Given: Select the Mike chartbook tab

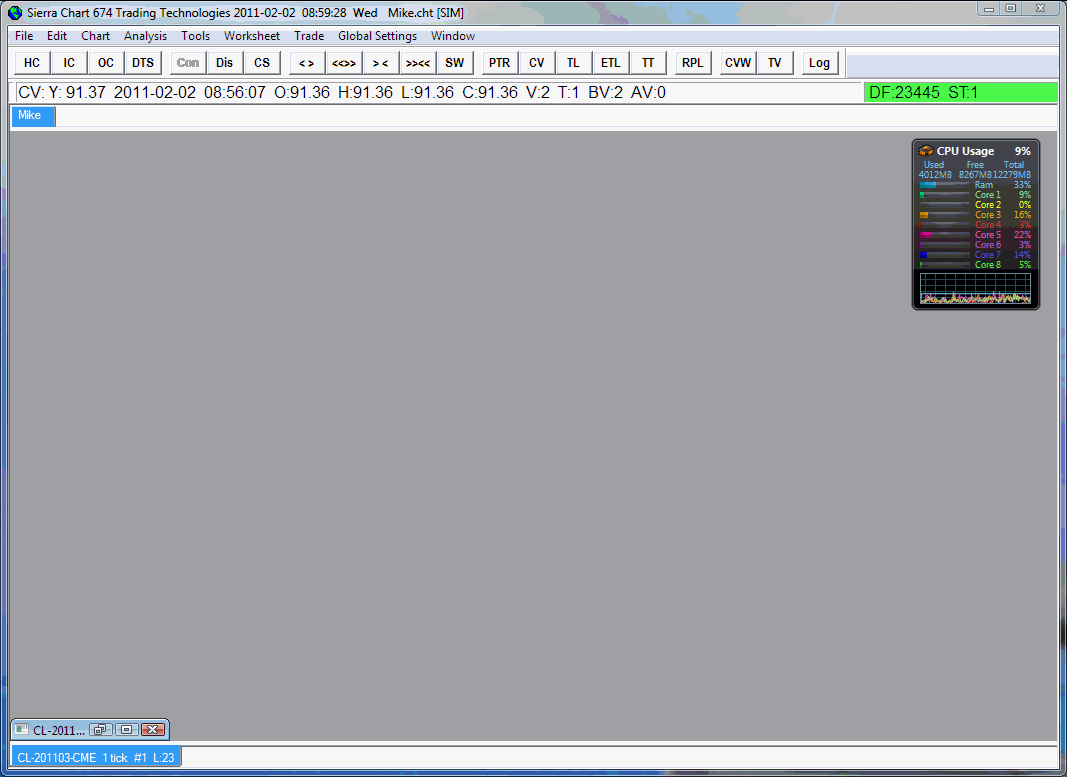Looking at the screenshot, I should point(33,116).
